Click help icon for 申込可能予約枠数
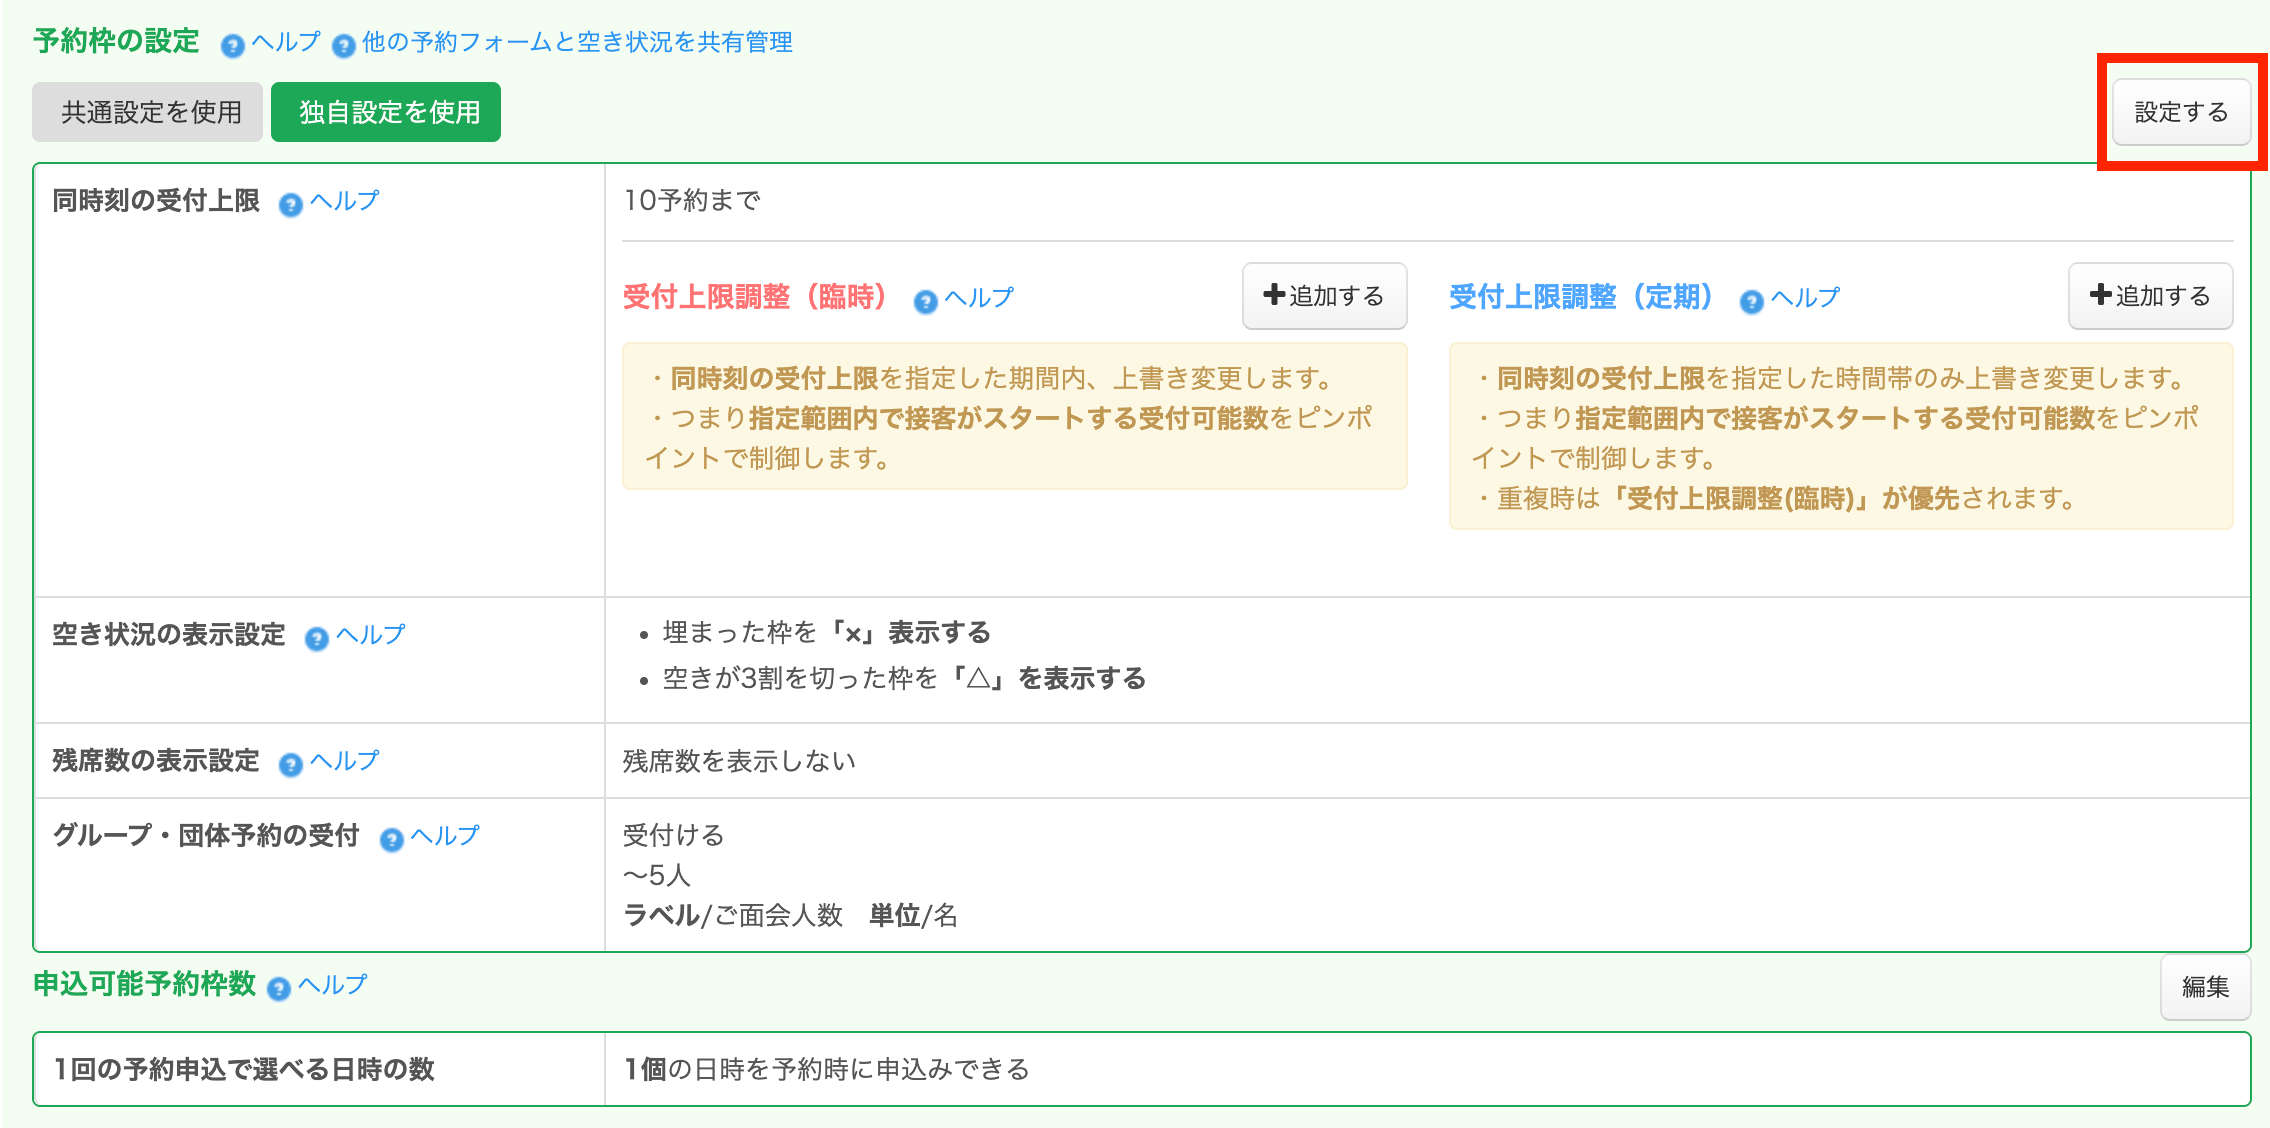This screenshot has height=1128, width=2270. point(279,988)
